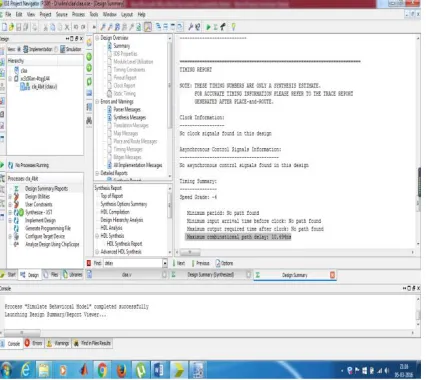
Task: Collapse the Errors and Warnings node
Action: (97, 101)
